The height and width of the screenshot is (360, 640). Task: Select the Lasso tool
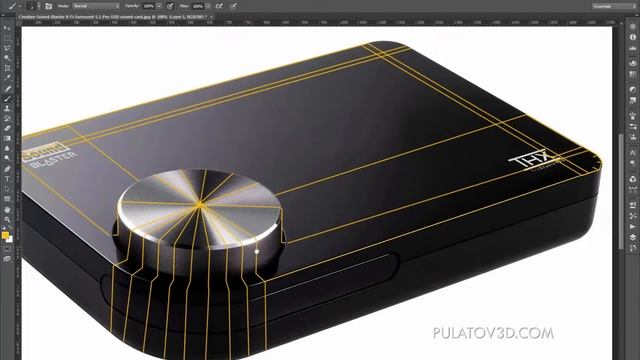point(7,48)
